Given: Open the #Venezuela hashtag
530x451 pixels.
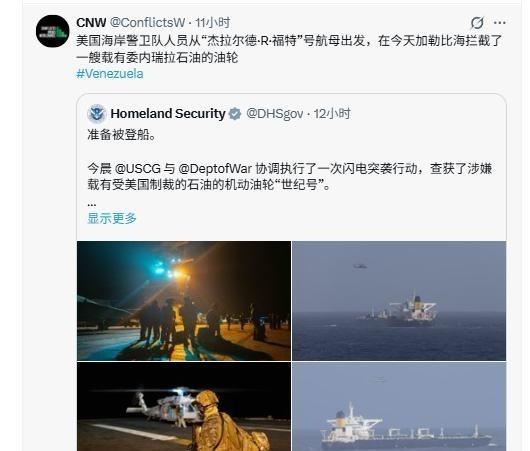Looking at the screenshot, I should pyautogui.click(x=110, y=73).
